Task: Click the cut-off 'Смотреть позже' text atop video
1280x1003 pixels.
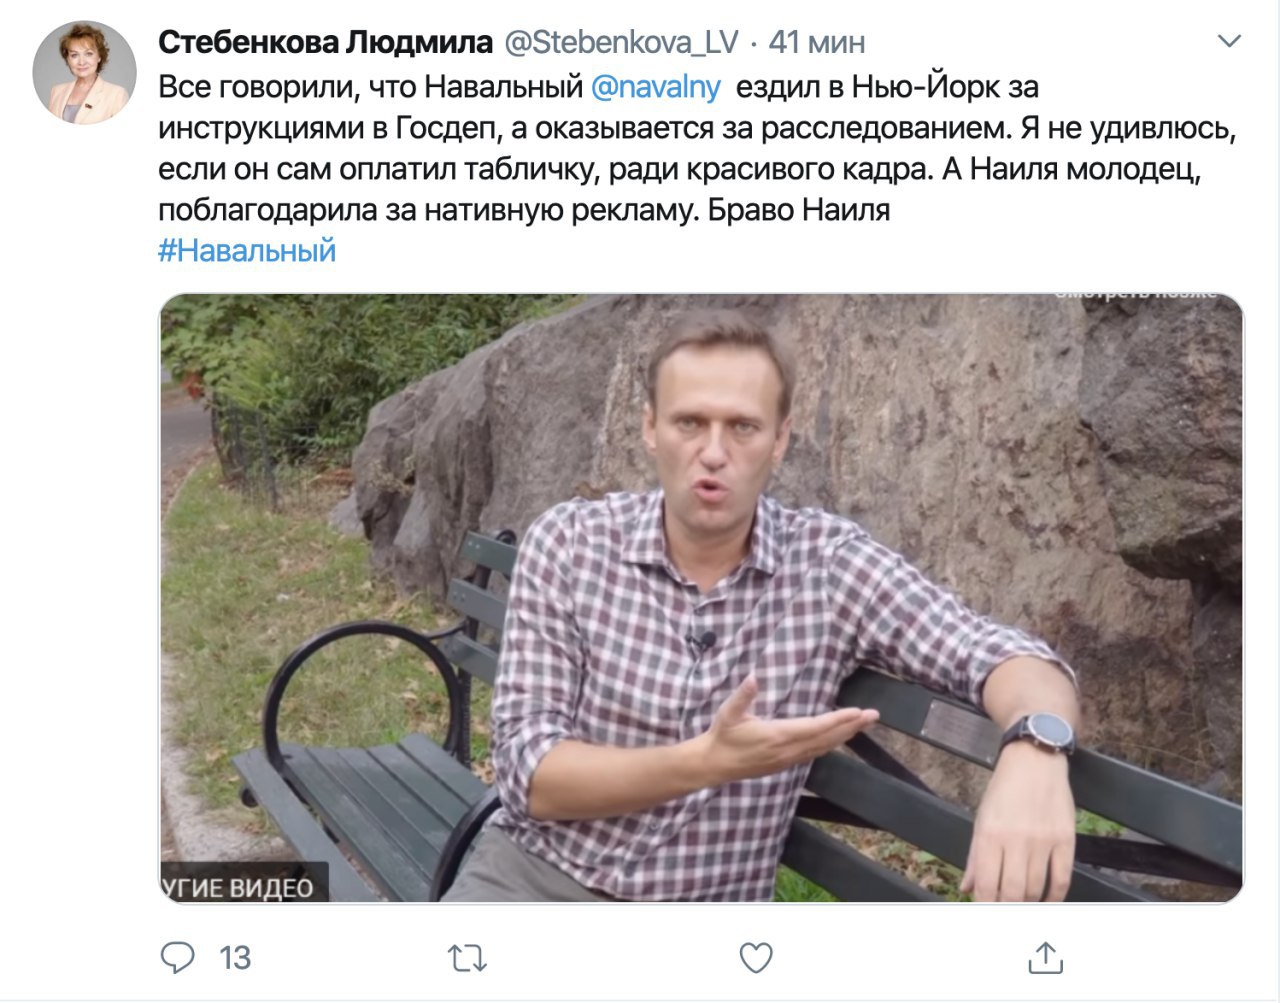Action: tap(1136, 294)
